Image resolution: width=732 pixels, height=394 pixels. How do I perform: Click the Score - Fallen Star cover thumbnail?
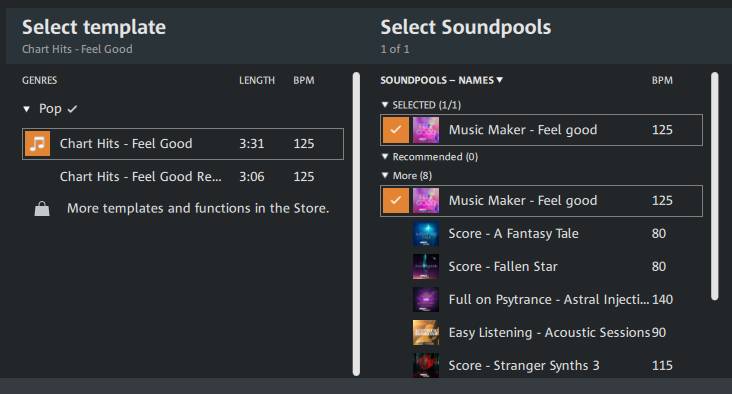(426, 267)
